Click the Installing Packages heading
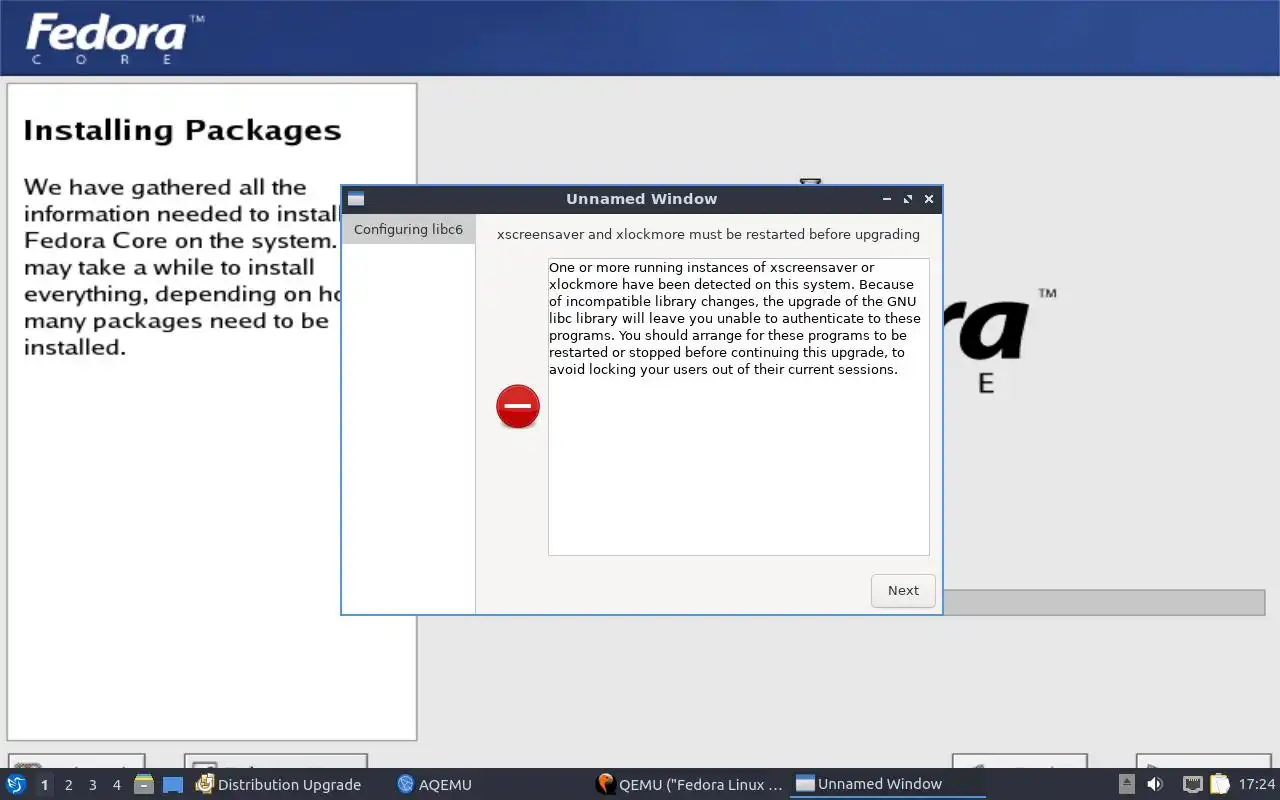The height and width of the screenshot is (800, 1280). tap(182, 131)
